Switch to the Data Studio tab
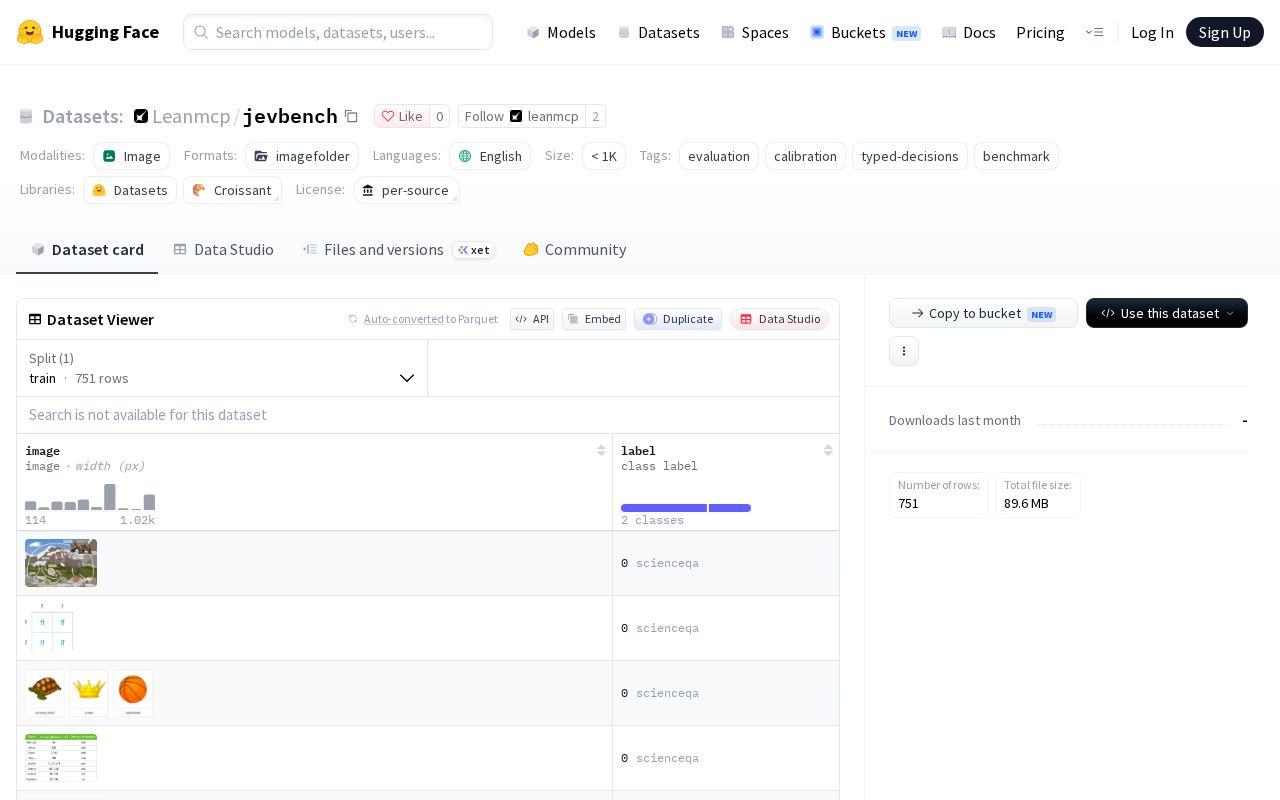 (x=223, y=250)
